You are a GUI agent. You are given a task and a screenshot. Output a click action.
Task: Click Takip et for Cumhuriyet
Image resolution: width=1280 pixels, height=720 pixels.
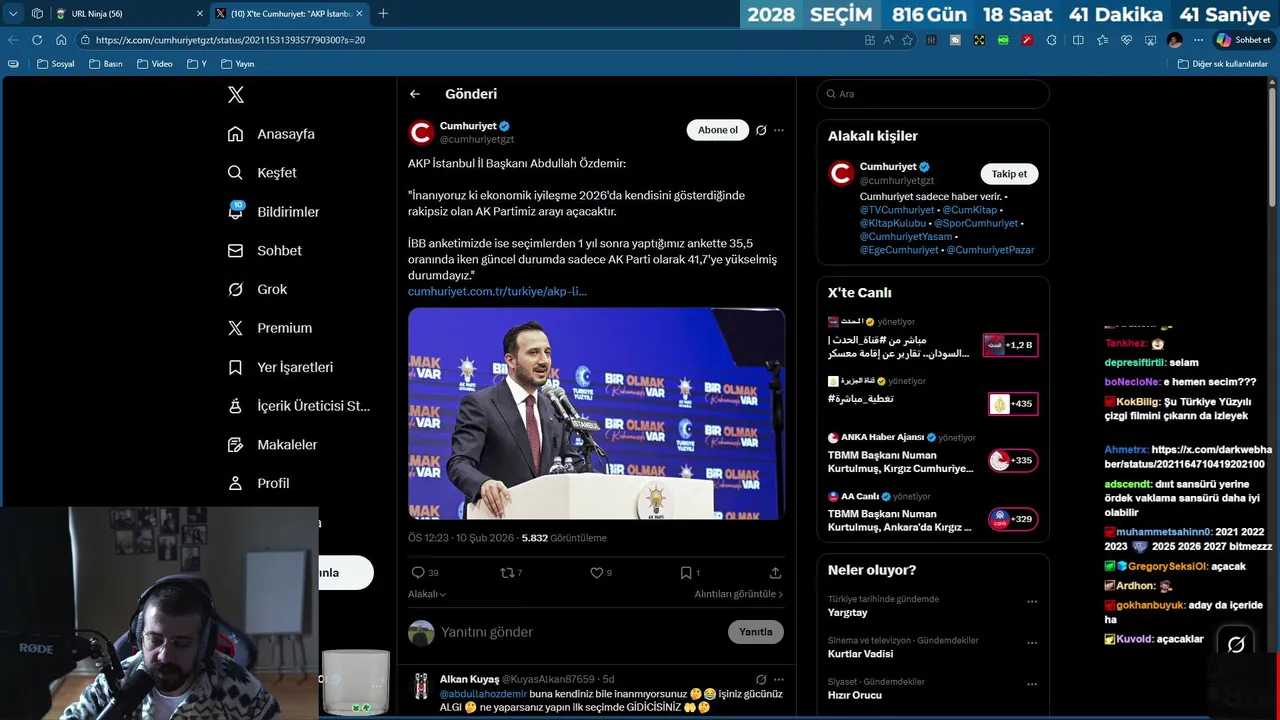tap(1009, 174)
